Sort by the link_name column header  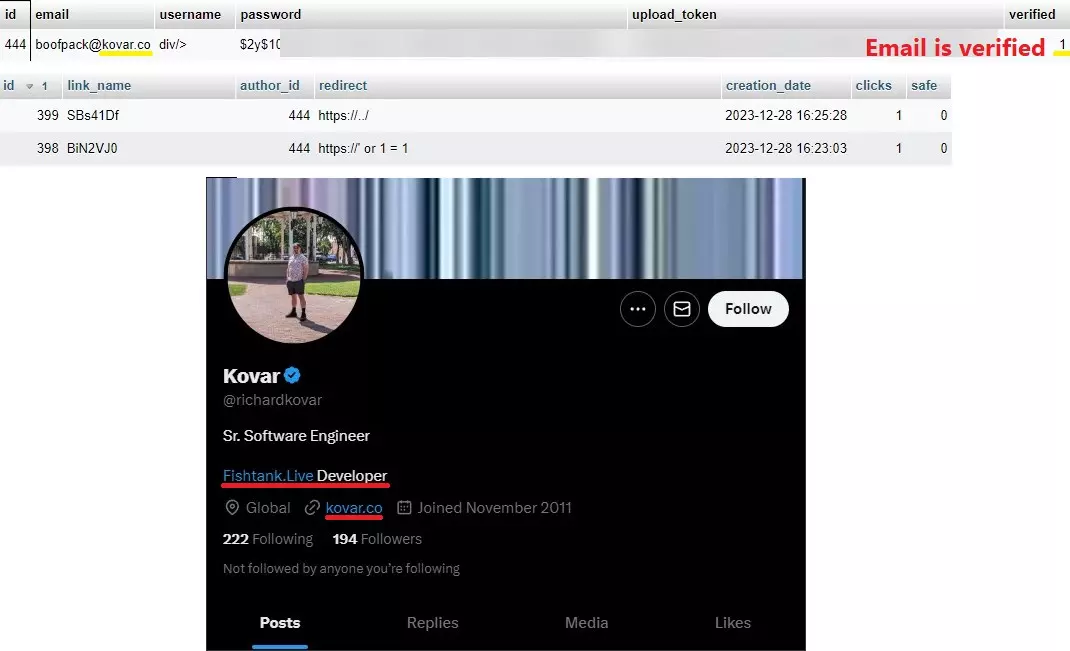point(99,85)
